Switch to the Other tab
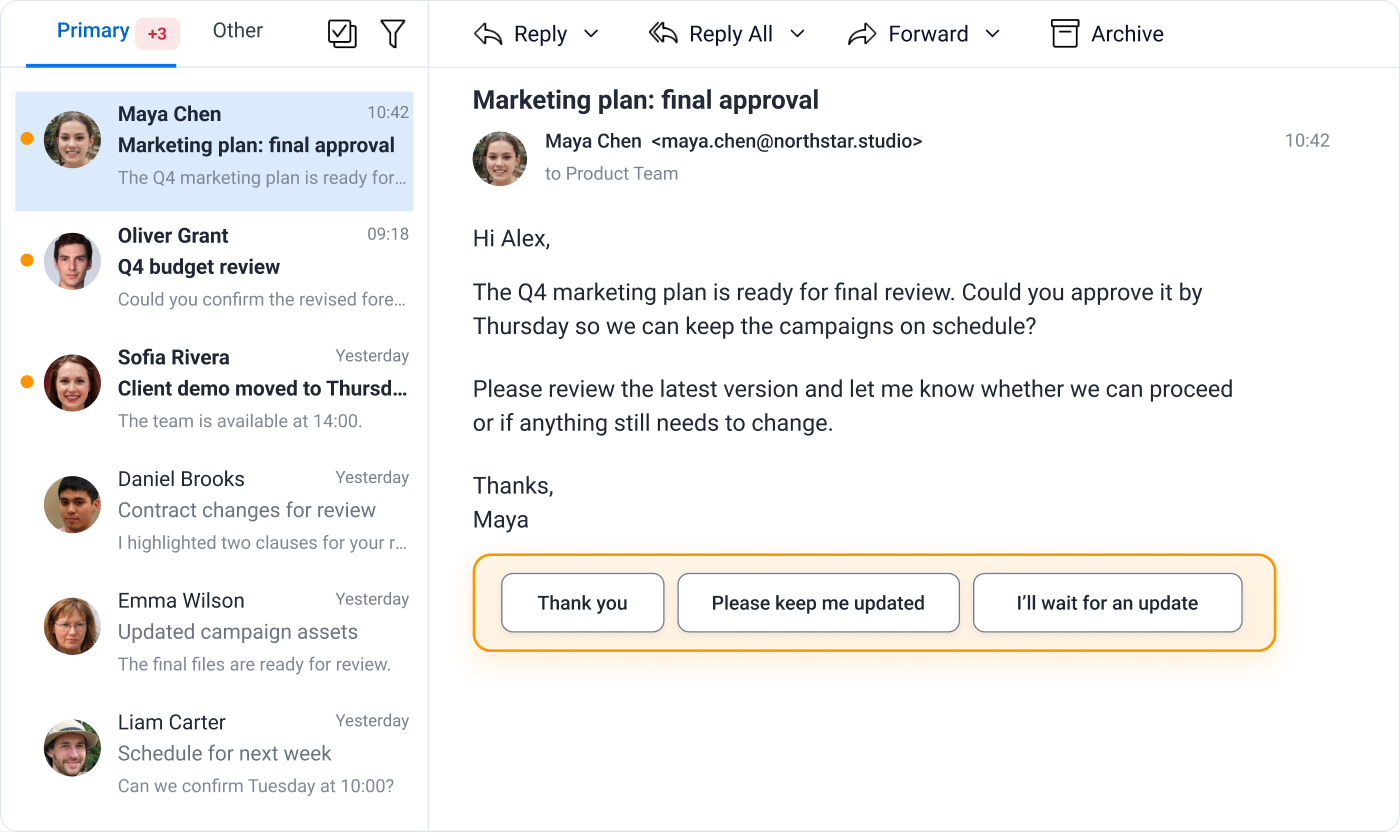 coord(238,31)
